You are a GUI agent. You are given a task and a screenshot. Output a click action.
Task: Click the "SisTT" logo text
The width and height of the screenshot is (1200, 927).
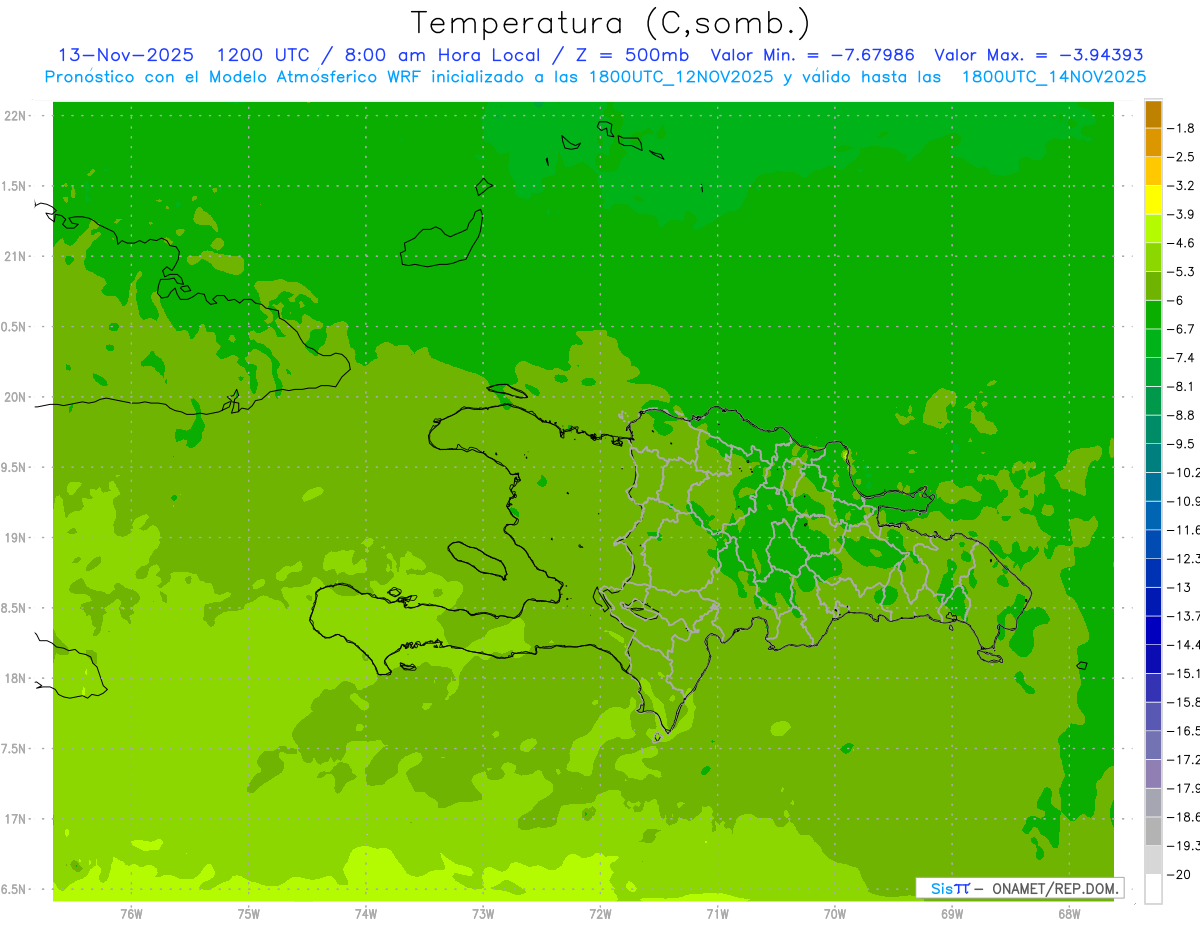coord(950,888)
